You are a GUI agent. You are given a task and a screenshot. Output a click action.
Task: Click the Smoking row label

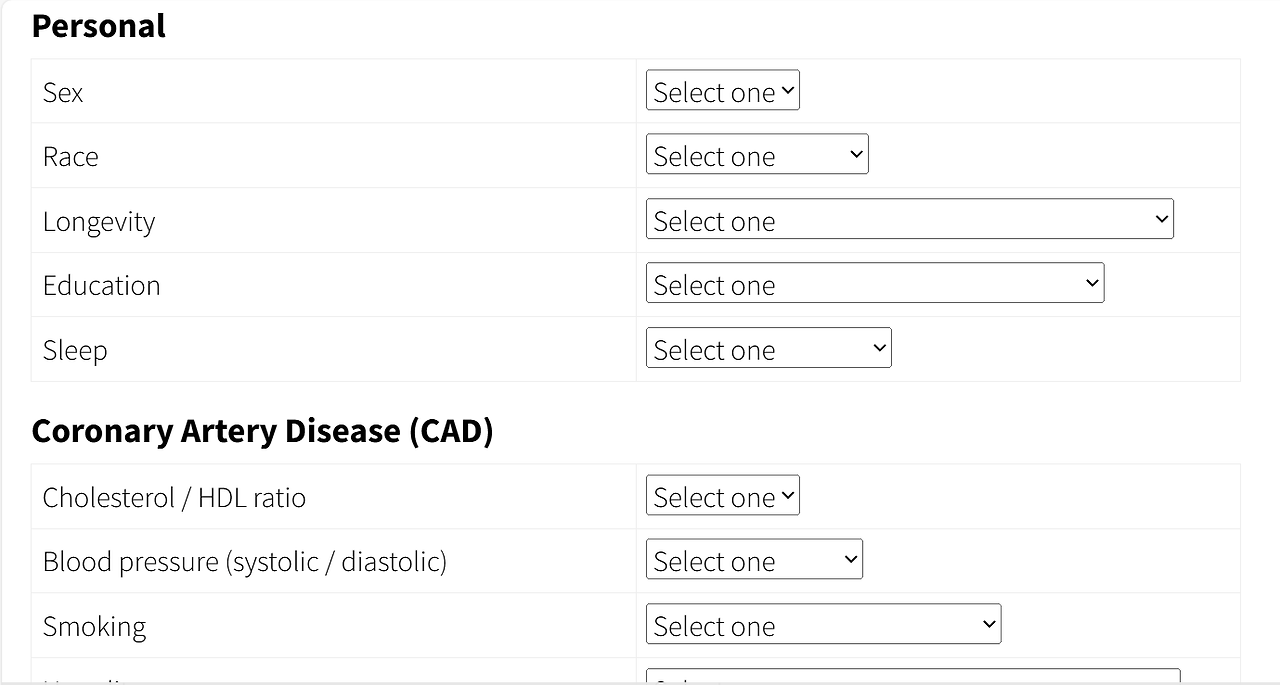coord(94,626)
